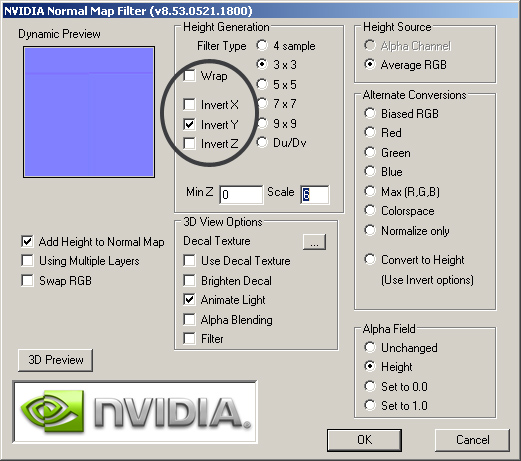Screen dimensions: 521x461
Task: Choose the 7 x 7 filter type
Action: (262, 104)
